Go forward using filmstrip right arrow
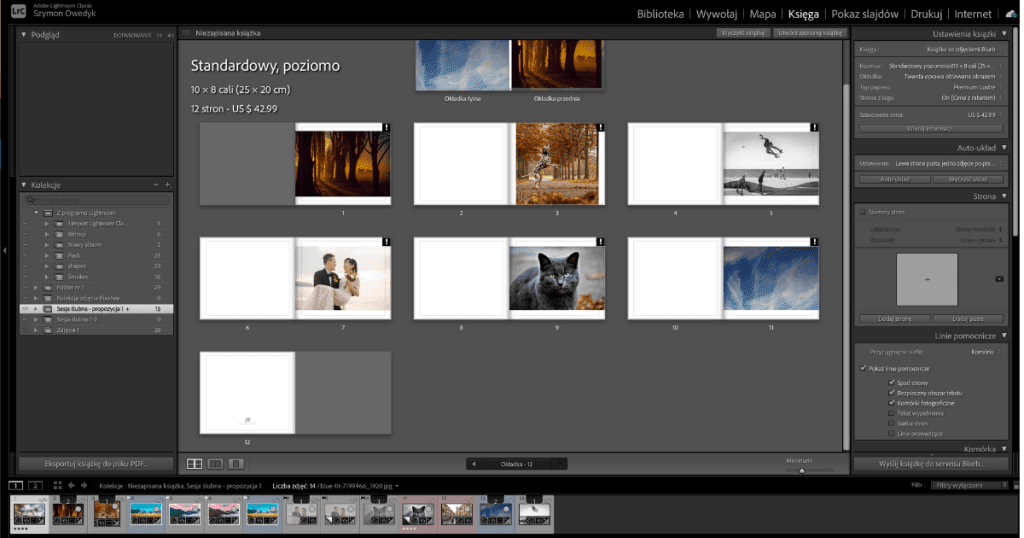1024x538 pixels. coord(84,485)
